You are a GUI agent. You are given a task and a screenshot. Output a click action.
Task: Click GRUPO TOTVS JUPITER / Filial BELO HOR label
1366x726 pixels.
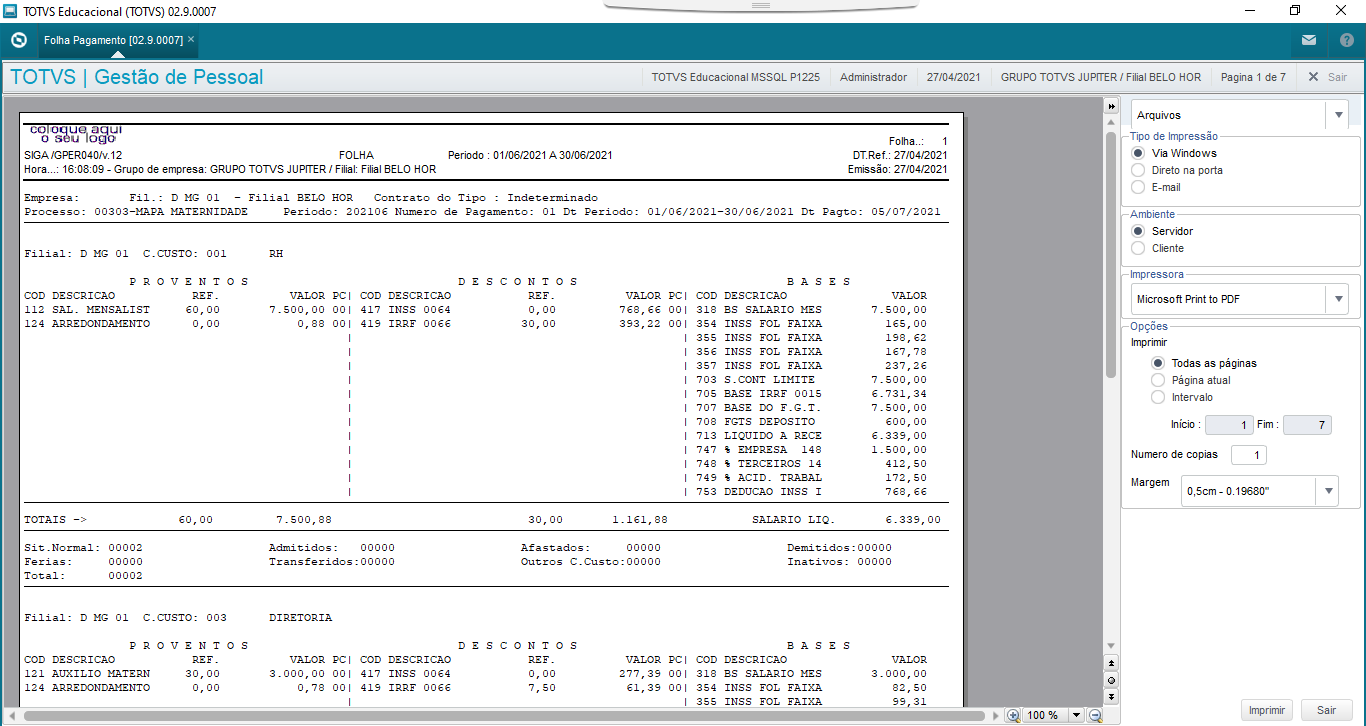1100,77
